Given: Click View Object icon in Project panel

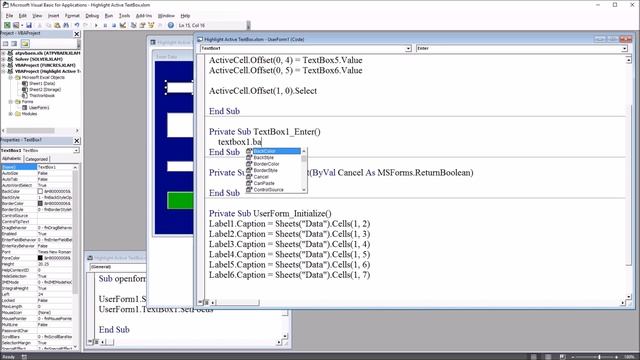Looking at the screenshot, I should pyautogui.click(x=14, y=43).
